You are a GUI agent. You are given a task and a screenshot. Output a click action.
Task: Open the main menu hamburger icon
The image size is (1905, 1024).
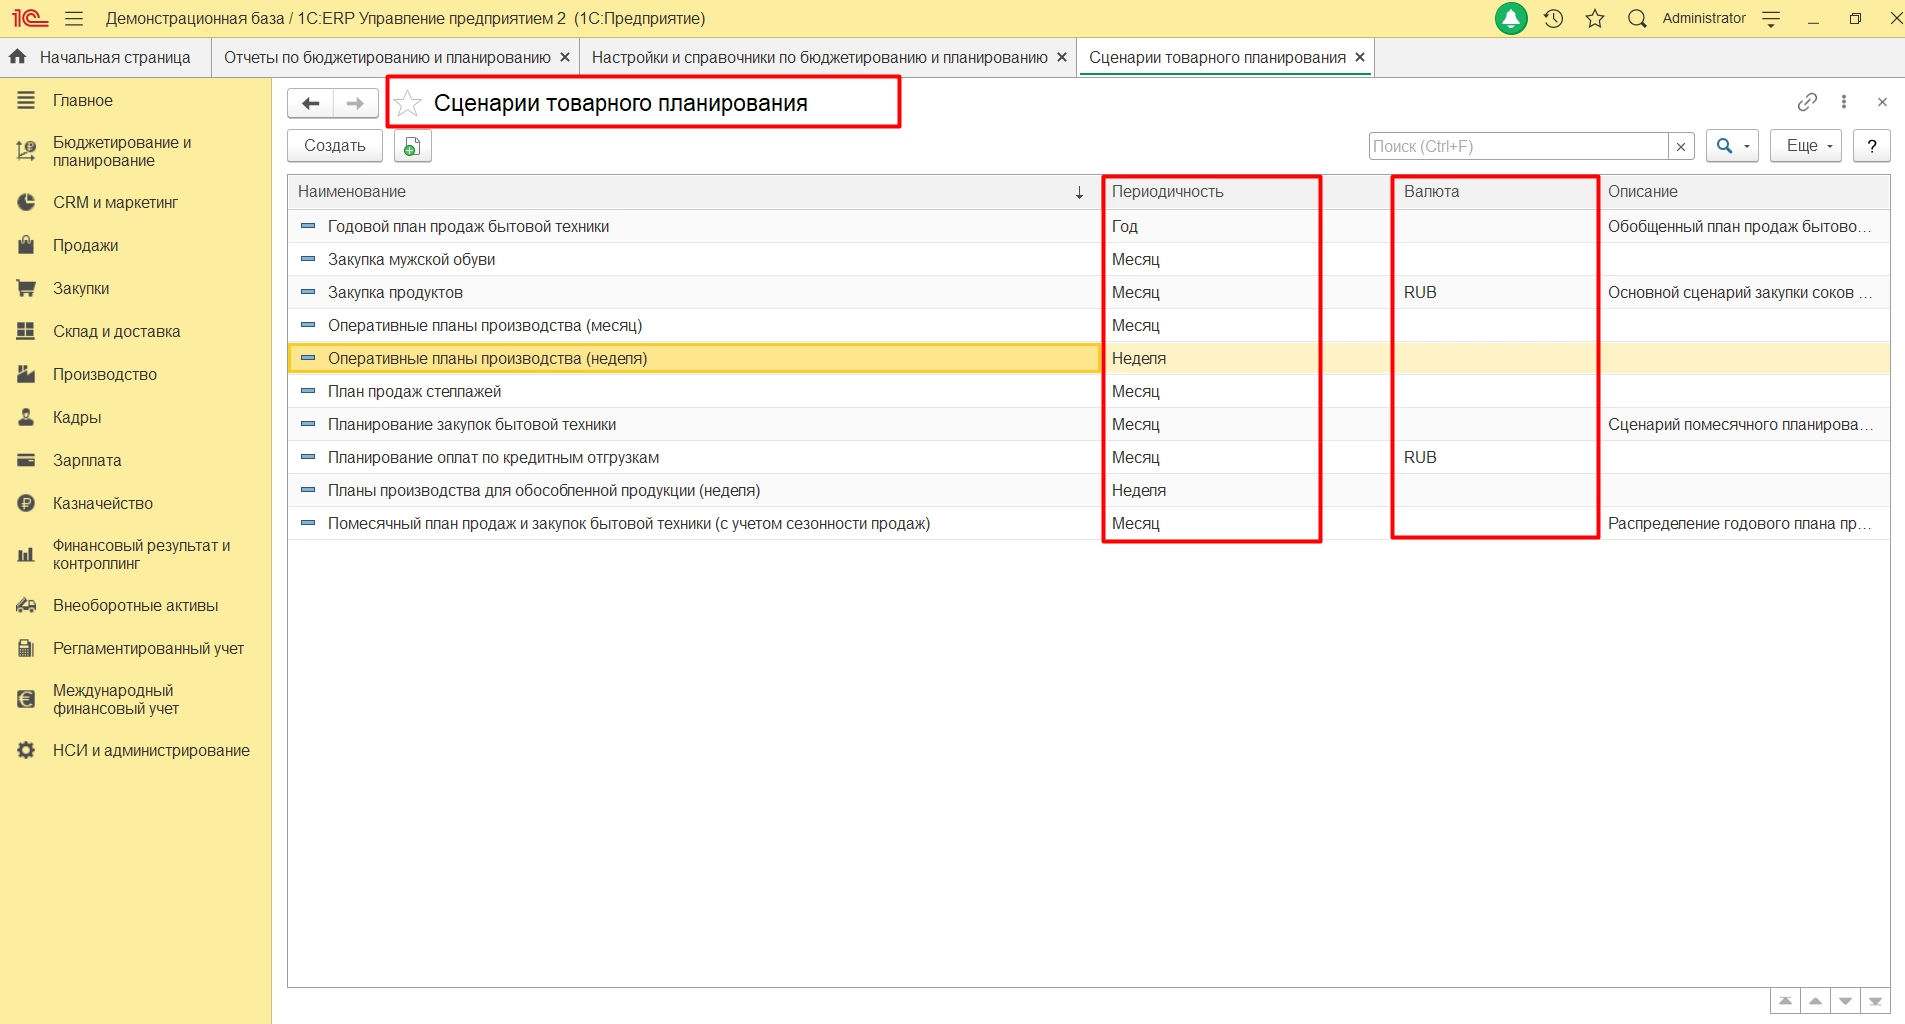(73, 18)
